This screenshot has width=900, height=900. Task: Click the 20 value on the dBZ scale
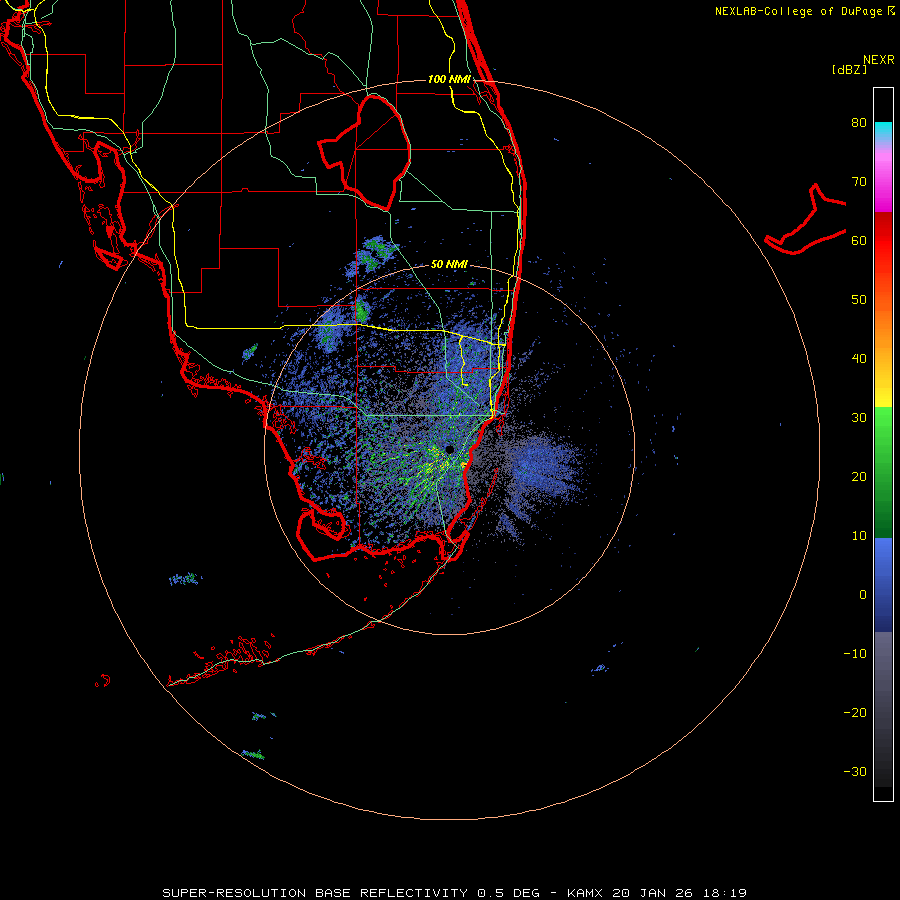pos(859,476)
